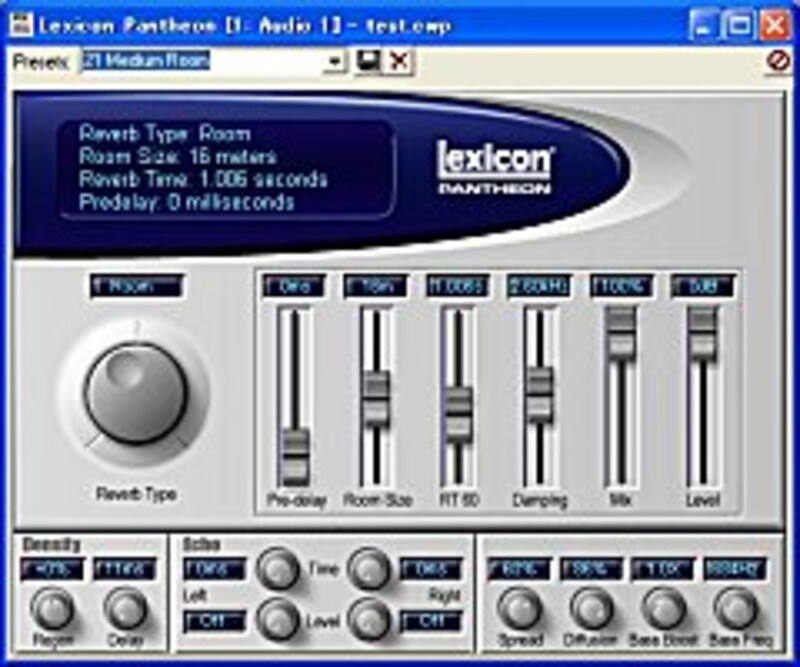Click the Bass Freq knob
The width and height of the screenshot is (800, 667).
coord(736,608)
